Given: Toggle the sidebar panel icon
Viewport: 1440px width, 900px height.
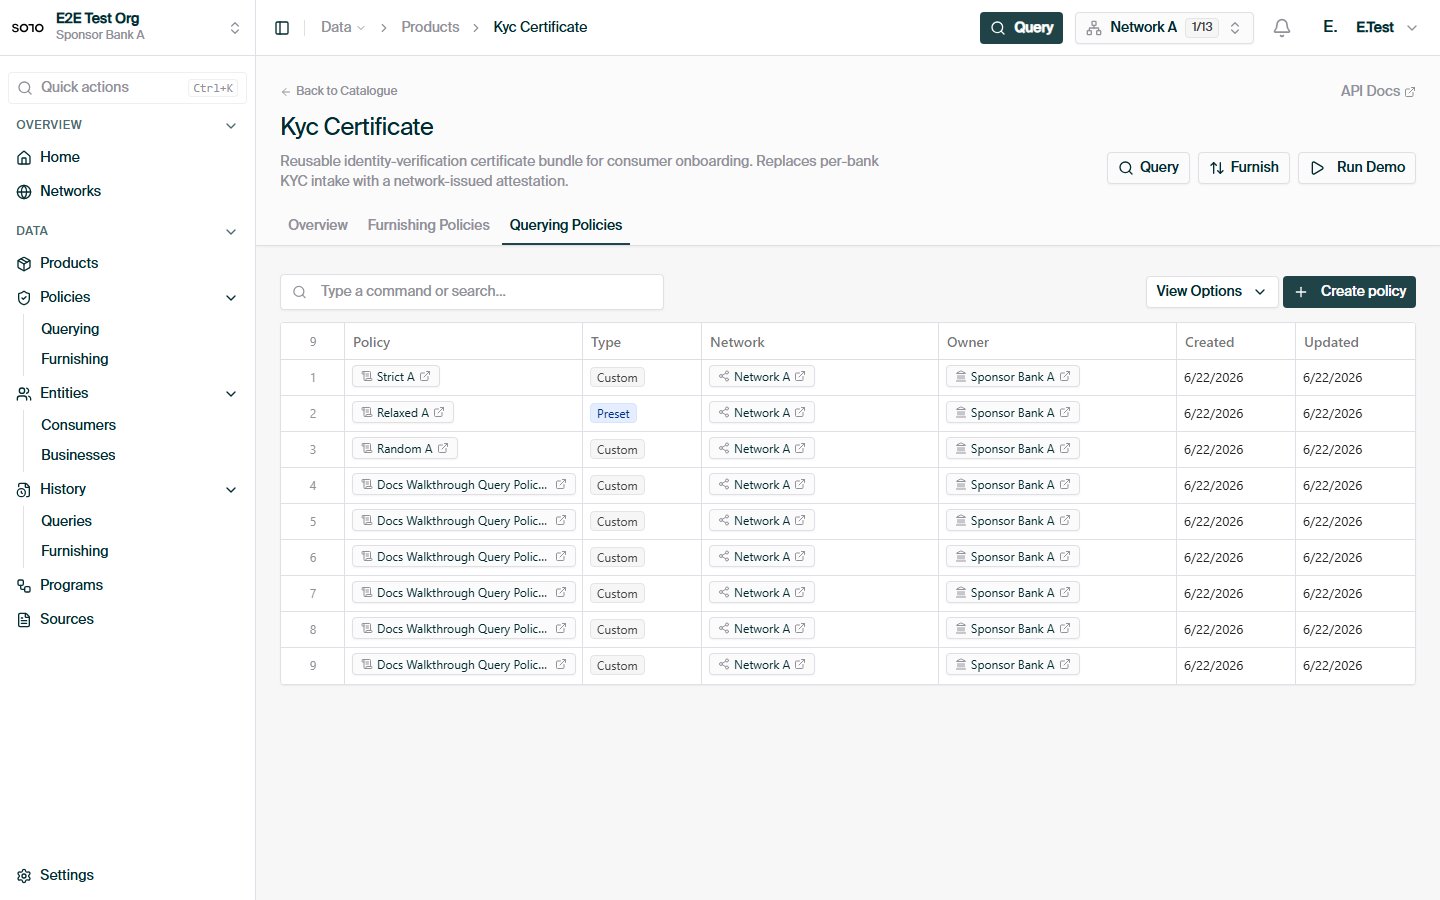Looking at the screenshot, I should click(x=282, y=28).
